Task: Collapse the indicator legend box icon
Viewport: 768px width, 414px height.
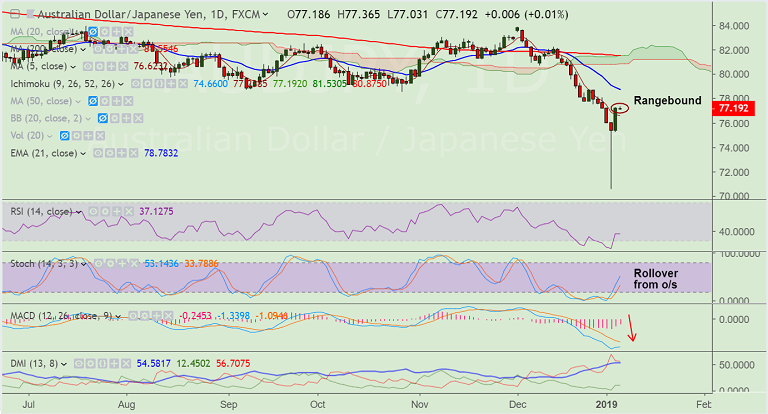Action: (16, 14)
